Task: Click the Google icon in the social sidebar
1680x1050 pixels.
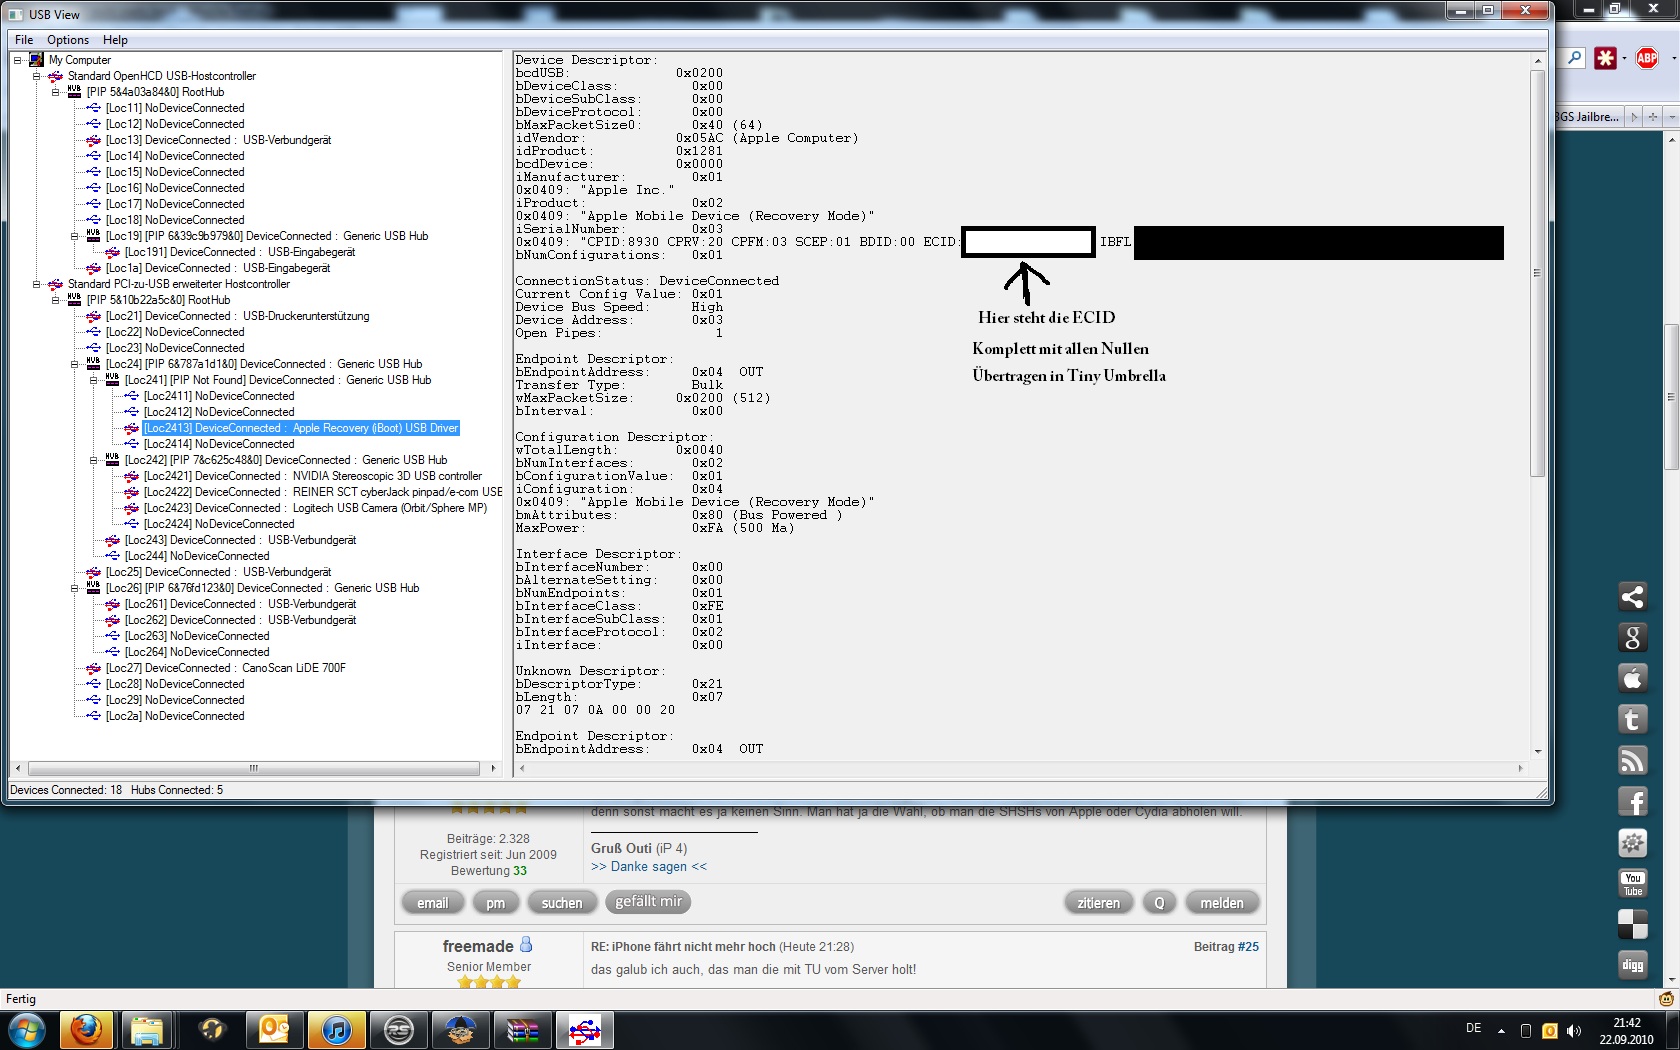Action: [x=1632, y=638]
